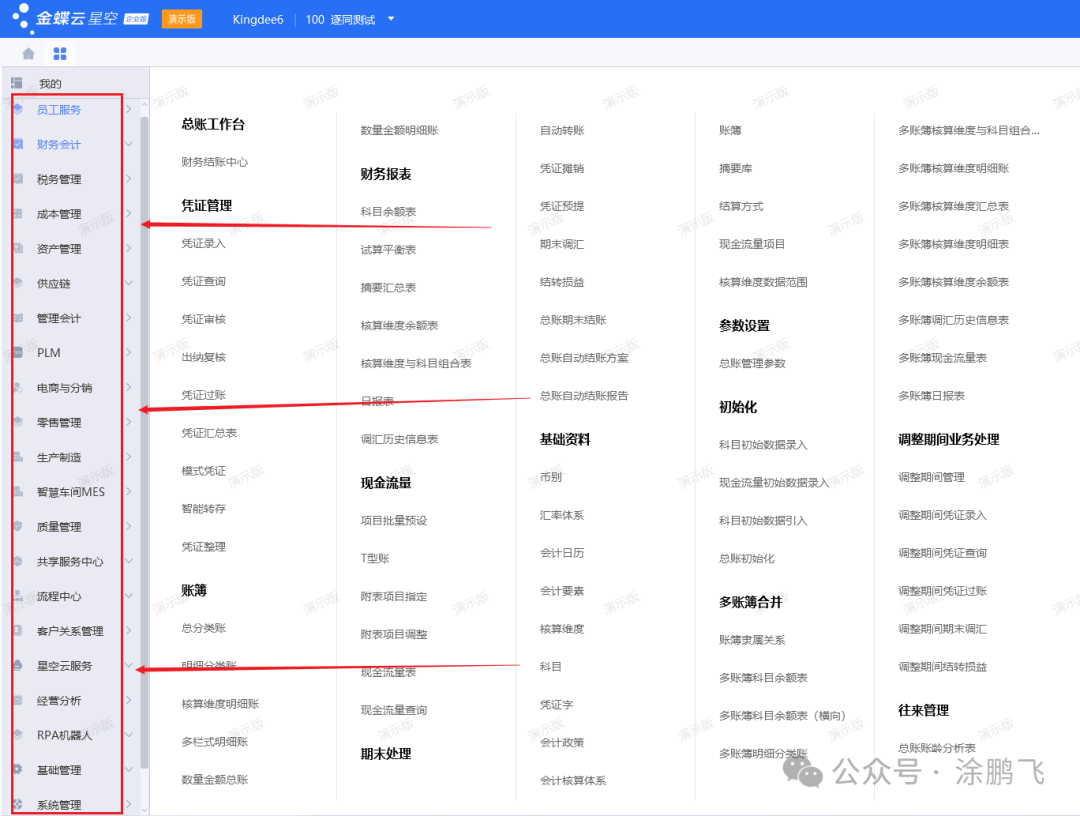Click the home icon in tab bar

28,53
